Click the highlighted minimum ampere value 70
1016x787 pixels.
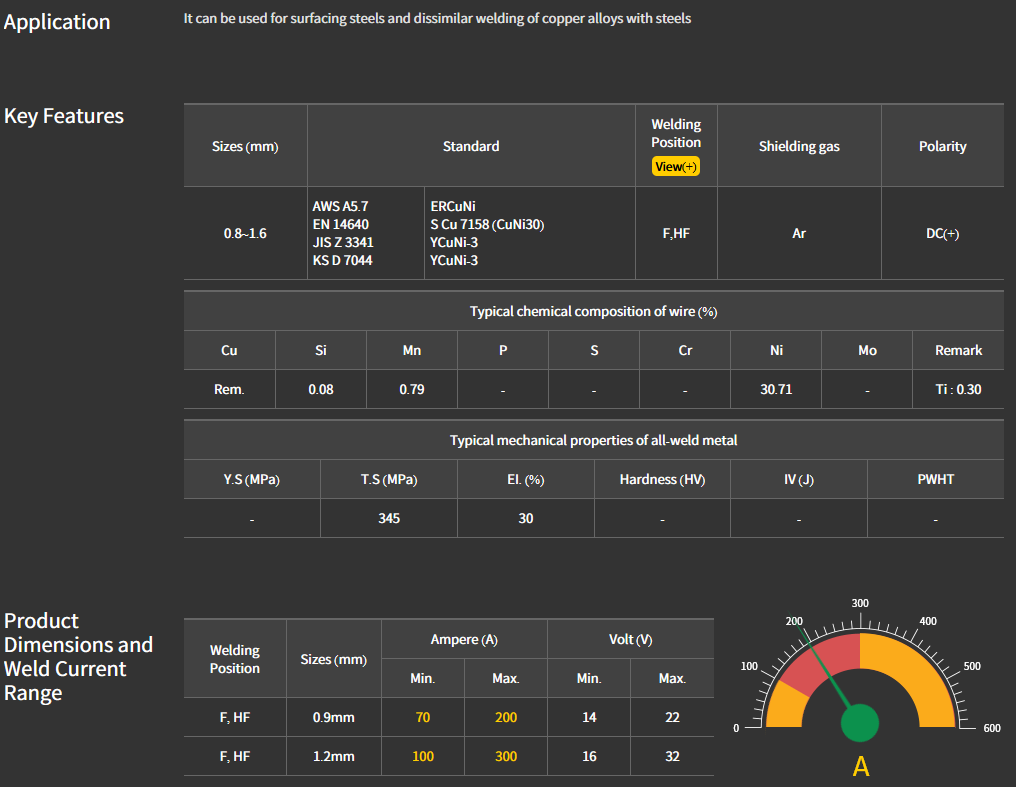click(423, 717)
